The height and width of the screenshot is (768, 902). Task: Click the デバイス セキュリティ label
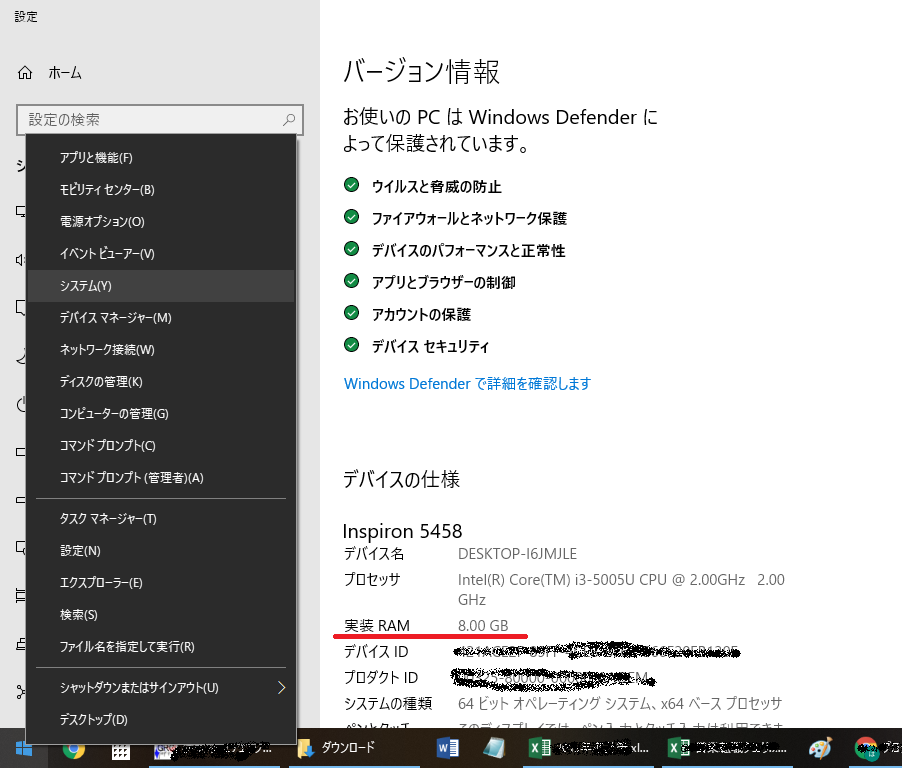click(x=430, y=346)
